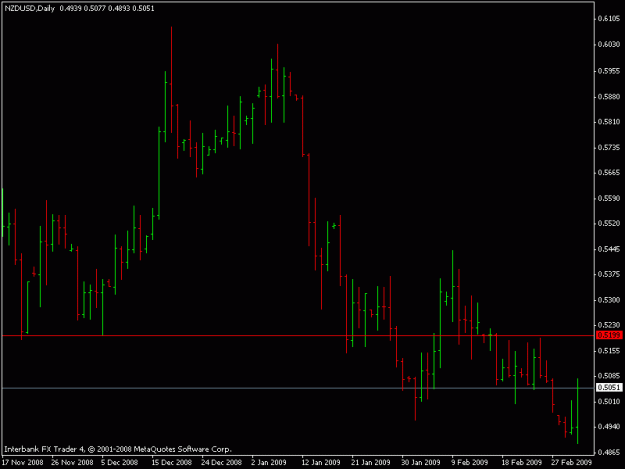Click the red 0.5199 price label

(609, 335)
